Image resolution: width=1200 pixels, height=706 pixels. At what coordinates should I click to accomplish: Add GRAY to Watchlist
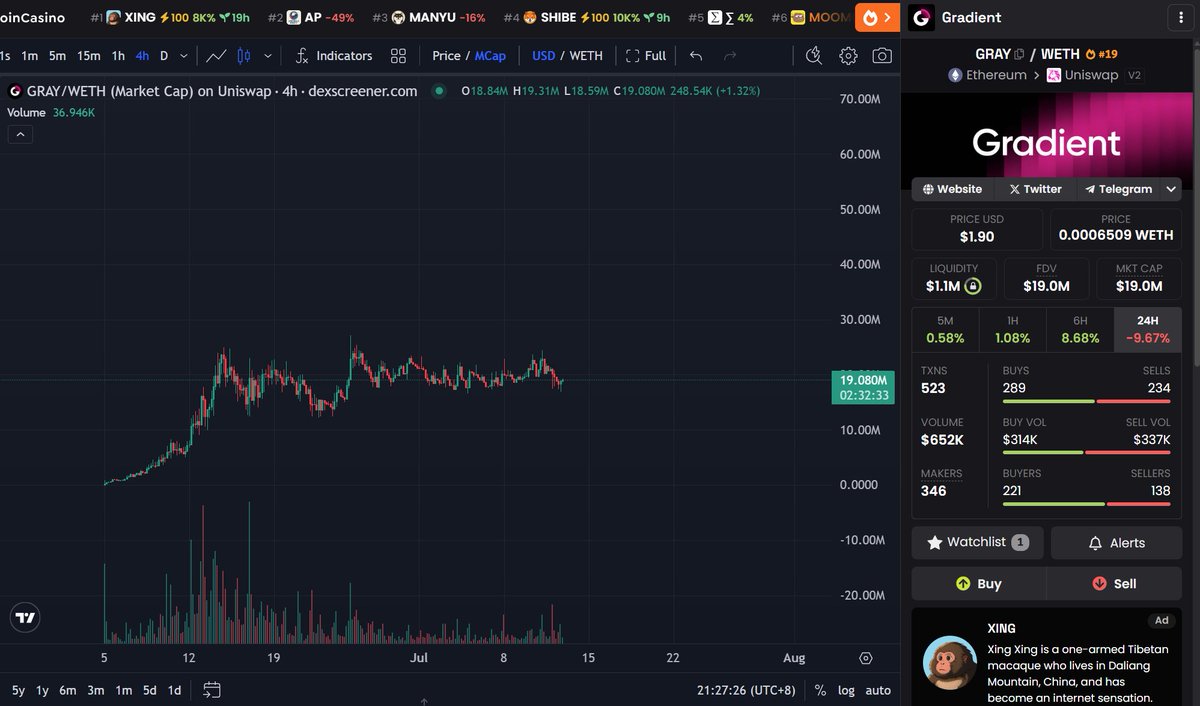click(x=977, y=542)
